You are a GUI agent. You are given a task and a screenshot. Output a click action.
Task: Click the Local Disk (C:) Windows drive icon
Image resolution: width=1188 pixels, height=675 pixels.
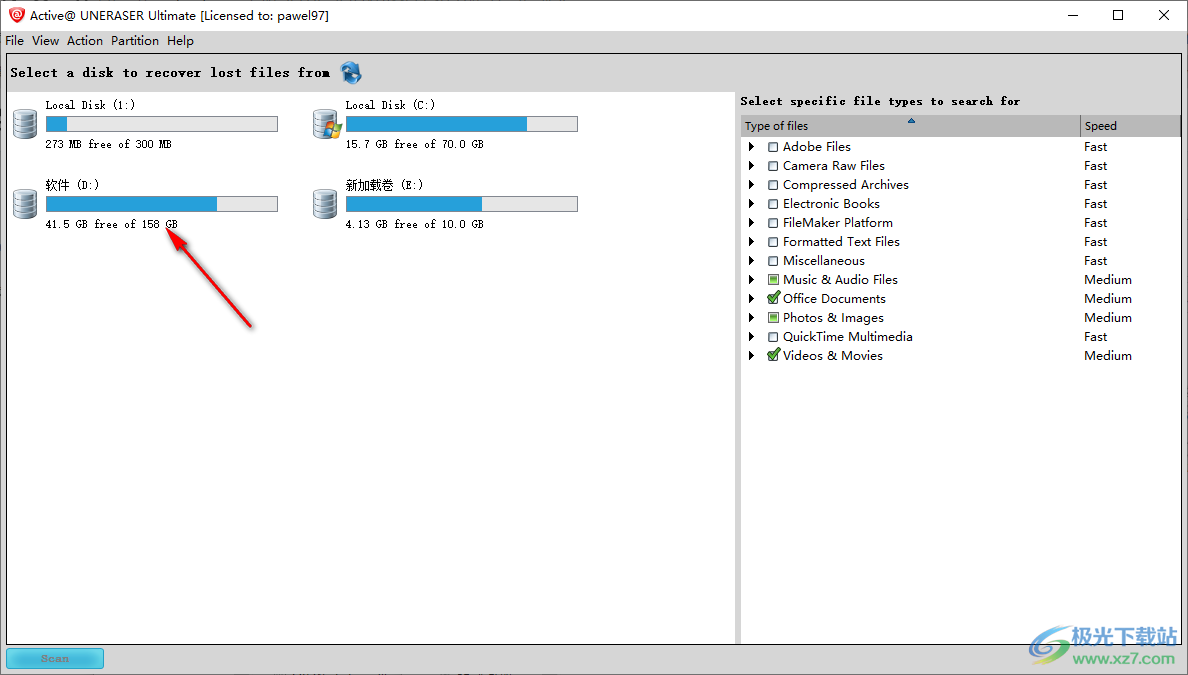point(327,124)
